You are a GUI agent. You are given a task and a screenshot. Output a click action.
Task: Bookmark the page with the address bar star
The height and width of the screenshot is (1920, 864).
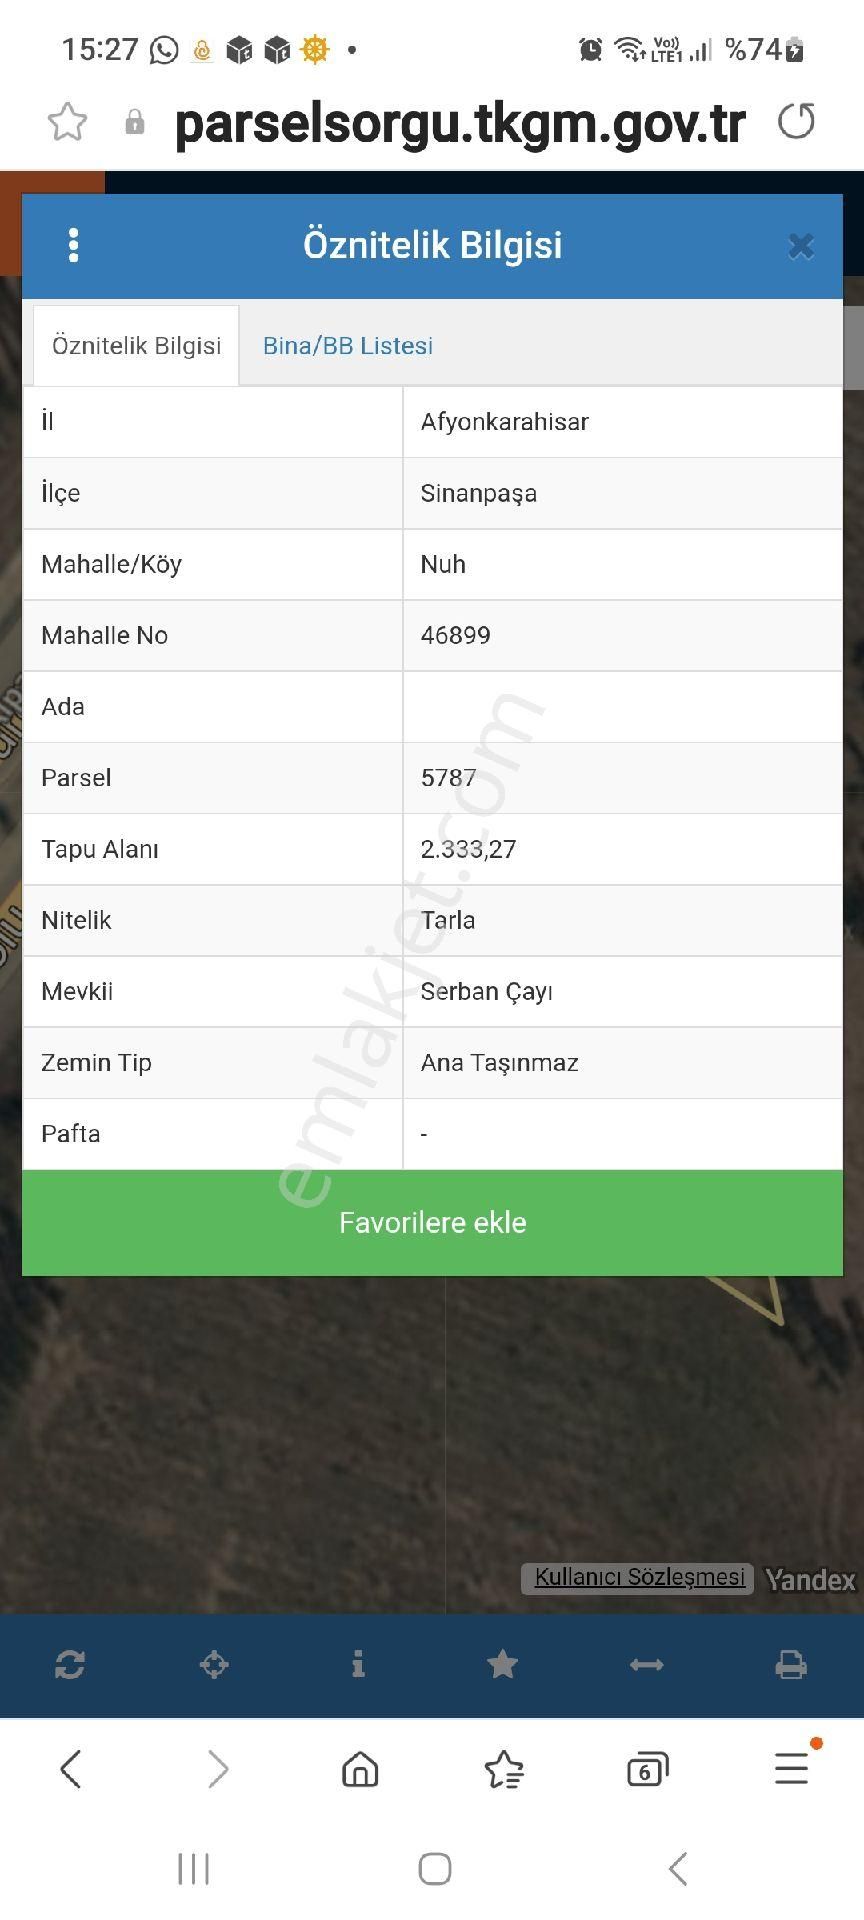[x=67, y=122]
